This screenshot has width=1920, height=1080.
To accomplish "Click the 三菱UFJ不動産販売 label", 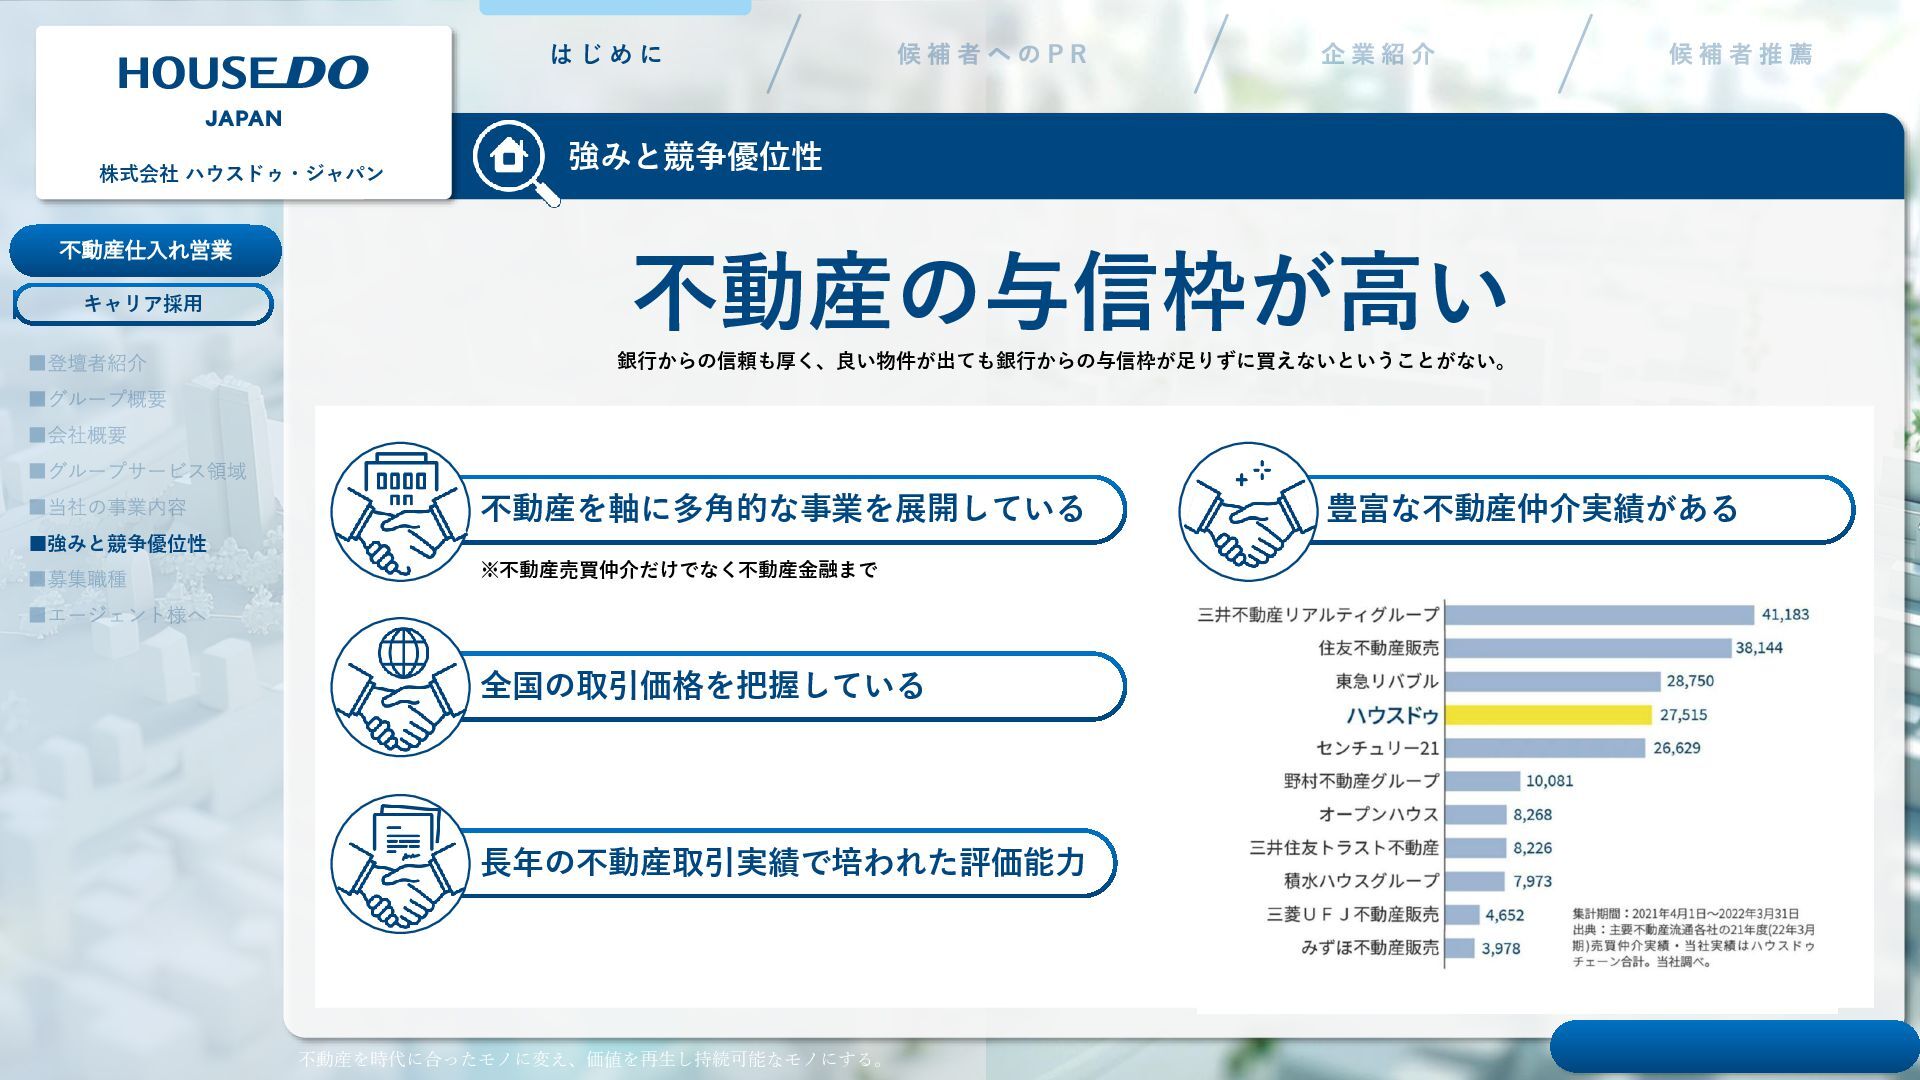I will point(1353,914).
